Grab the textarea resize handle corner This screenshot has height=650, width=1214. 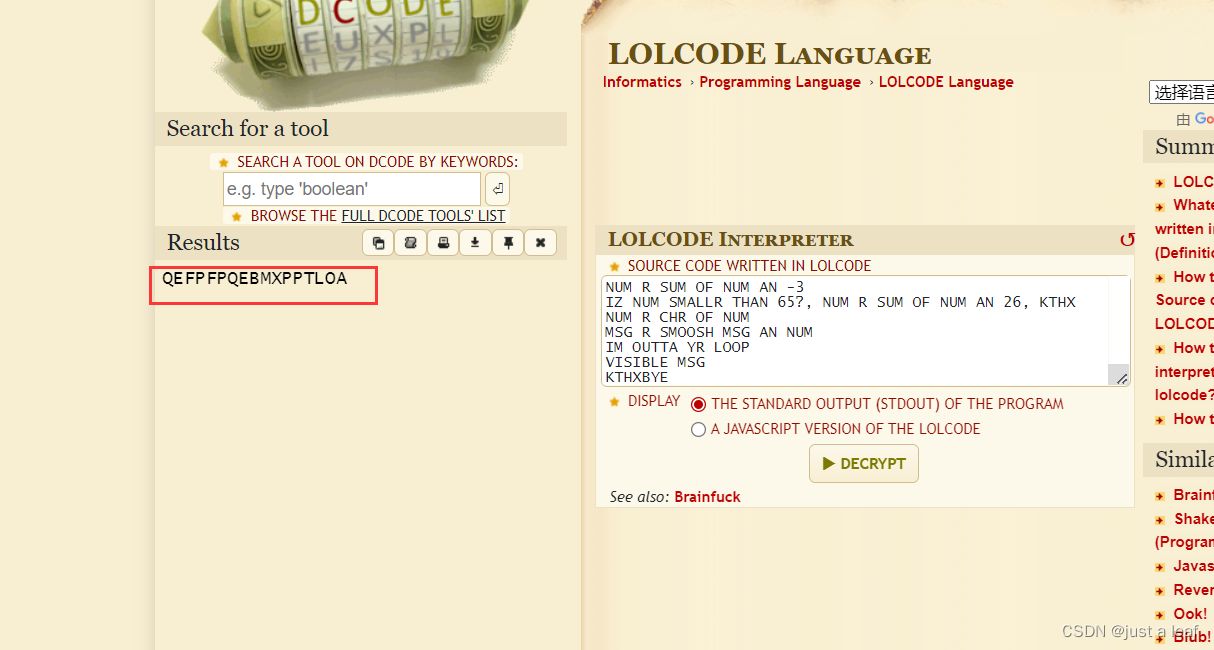(x=1122, y=379)
